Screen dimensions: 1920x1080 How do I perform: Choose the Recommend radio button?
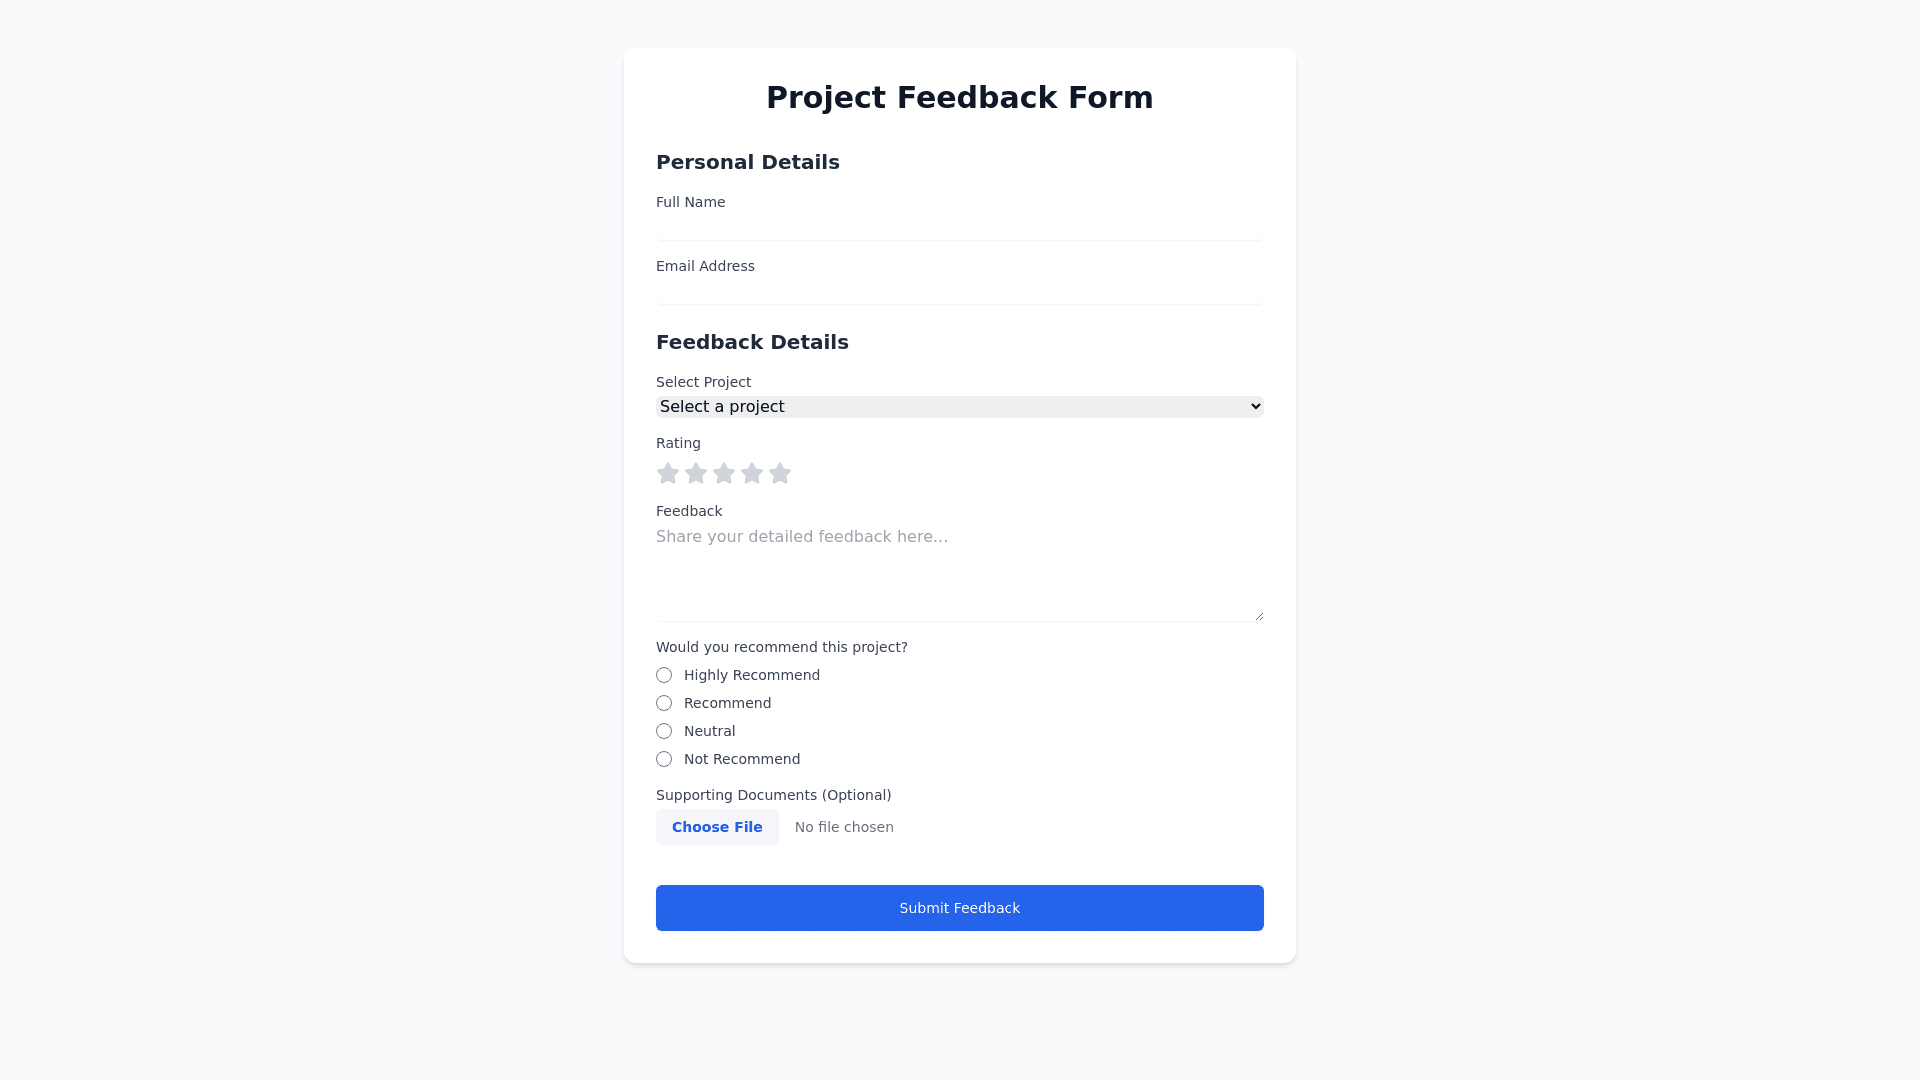664,703
